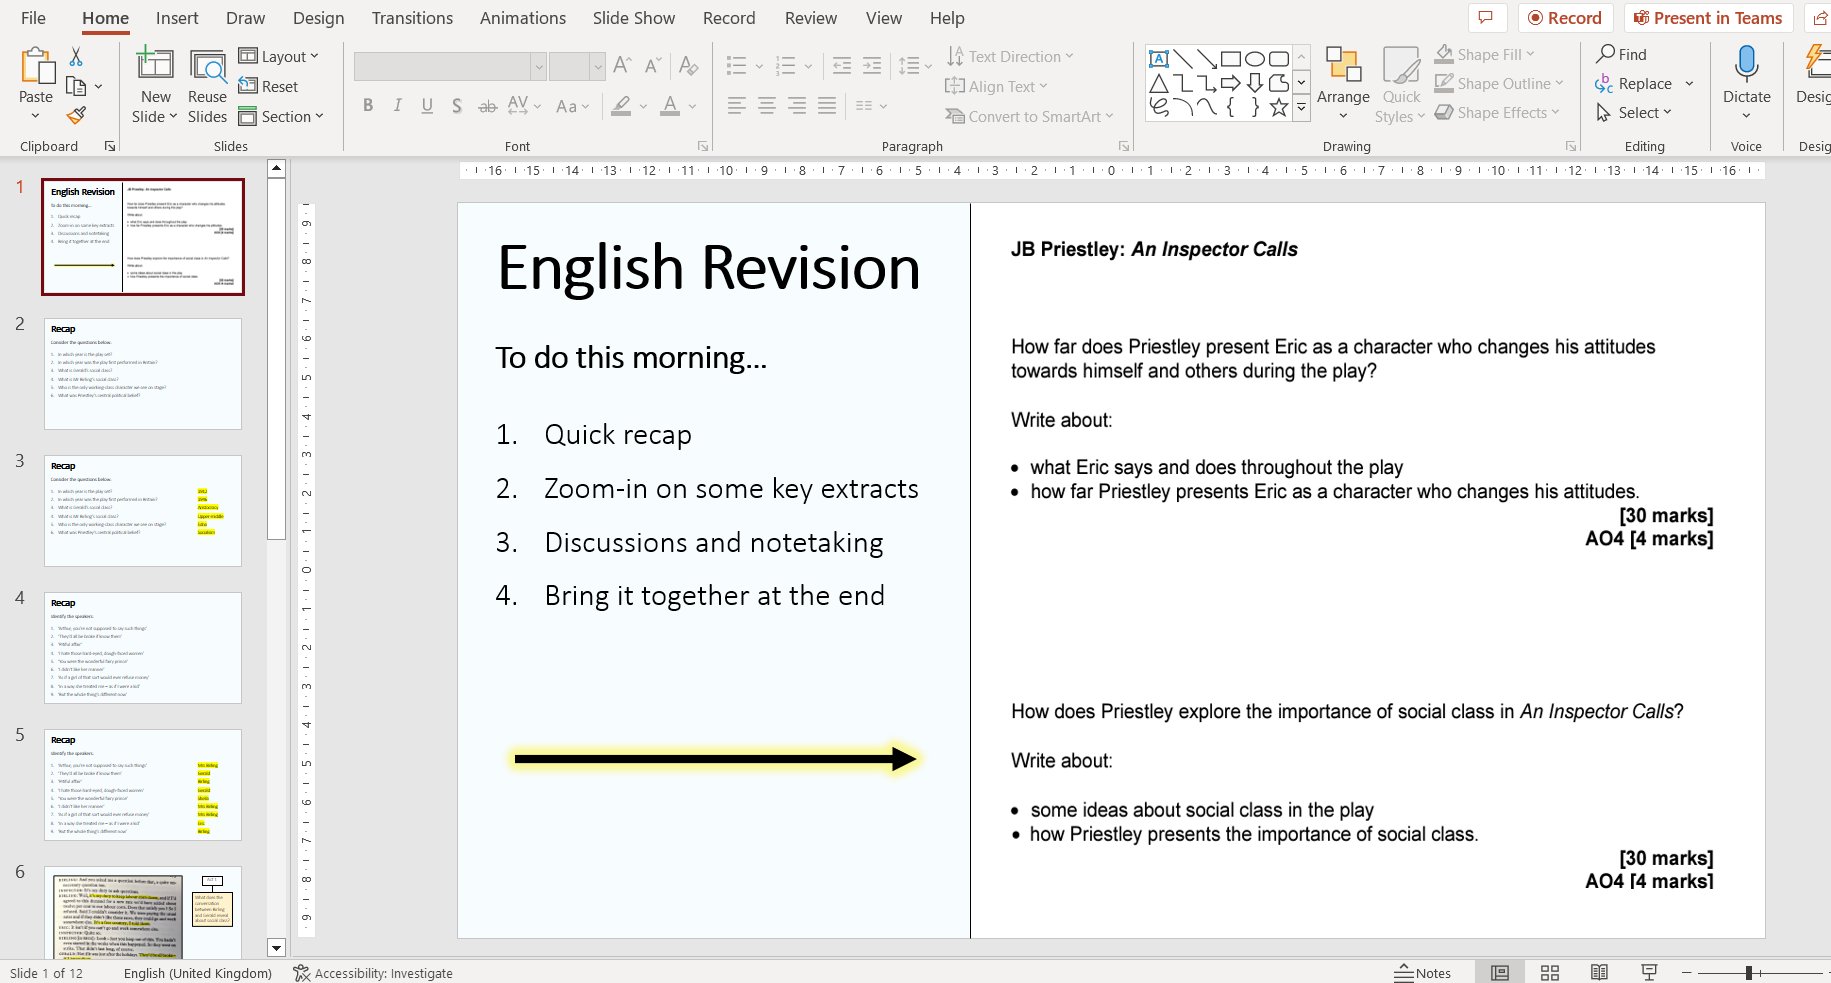
Task: Open the font size dropdown
Action: [597, 65]
